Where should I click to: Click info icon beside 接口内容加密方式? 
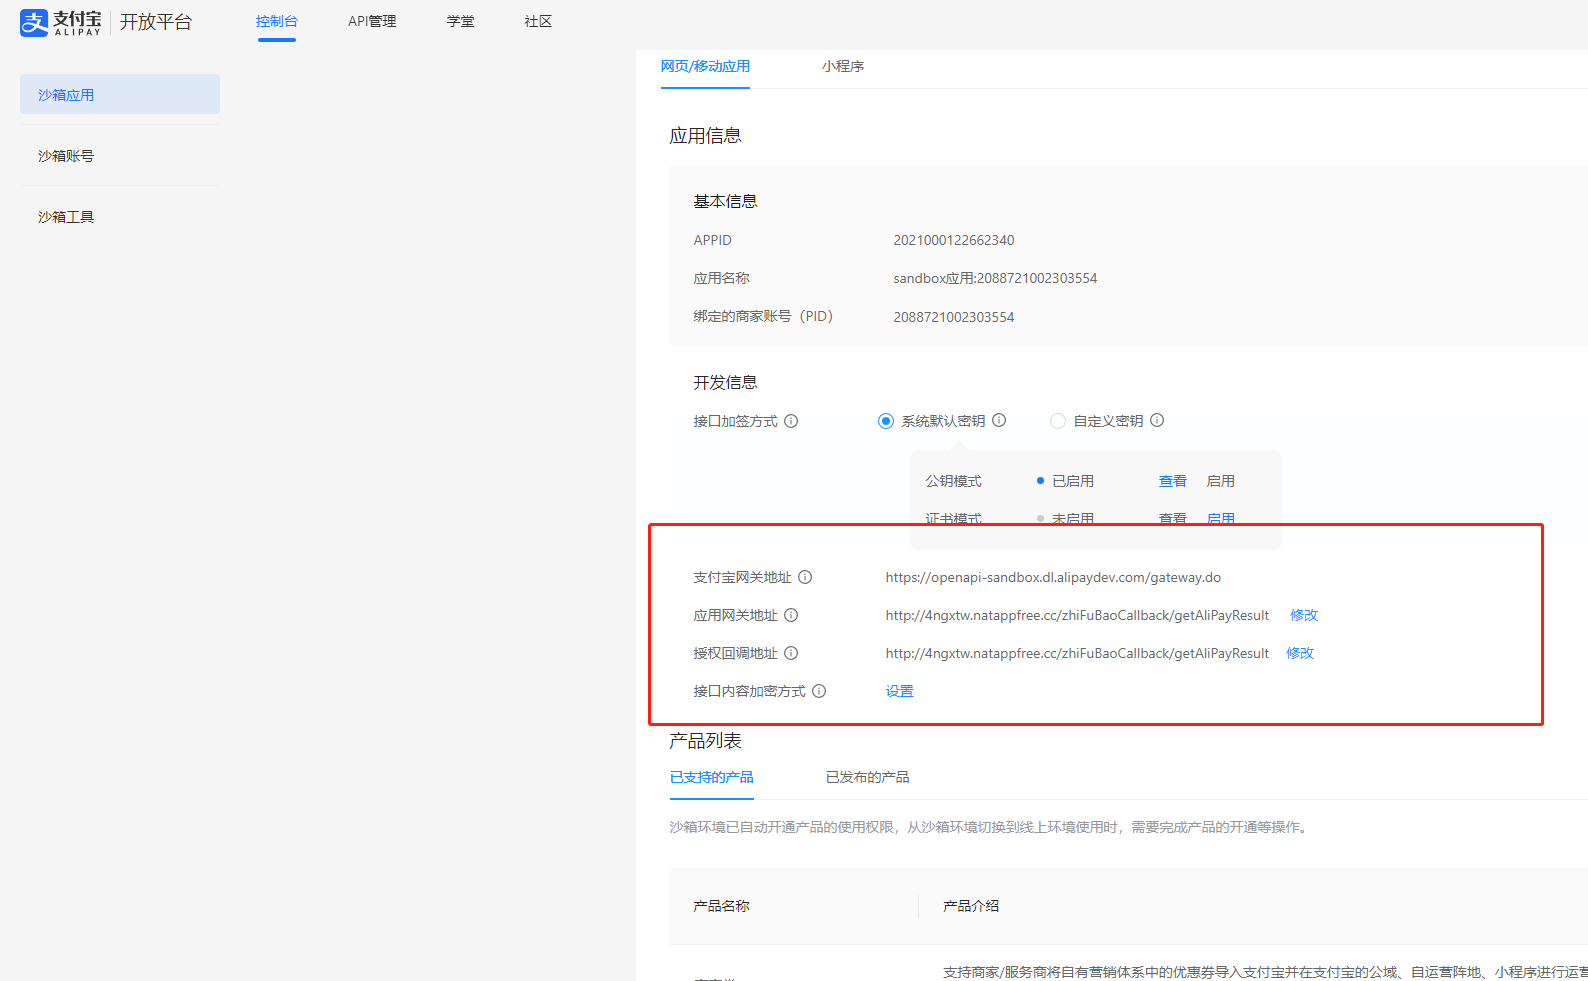(x=819, y=691)
